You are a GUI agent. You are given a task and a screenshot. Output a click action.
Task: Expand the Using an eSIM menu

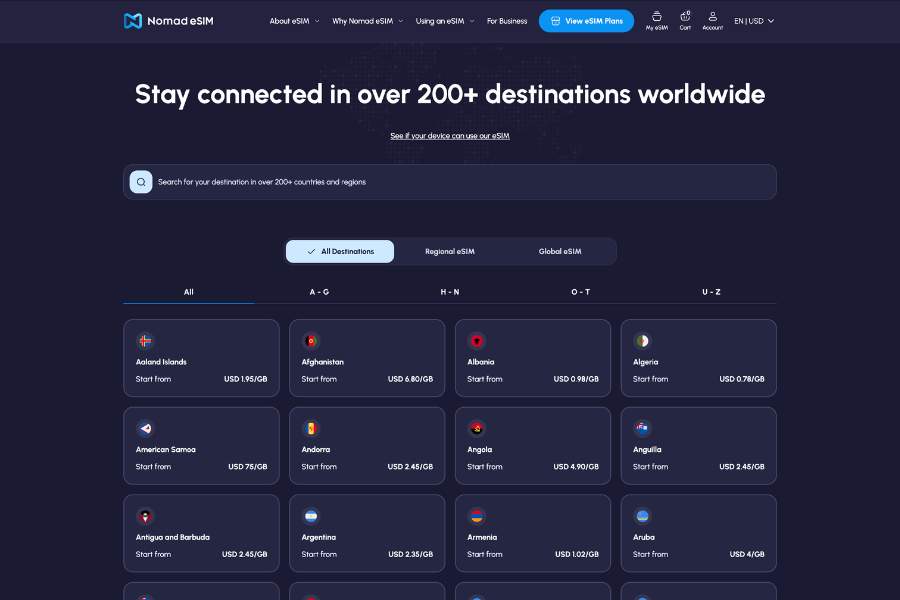[x=445, y=21]
